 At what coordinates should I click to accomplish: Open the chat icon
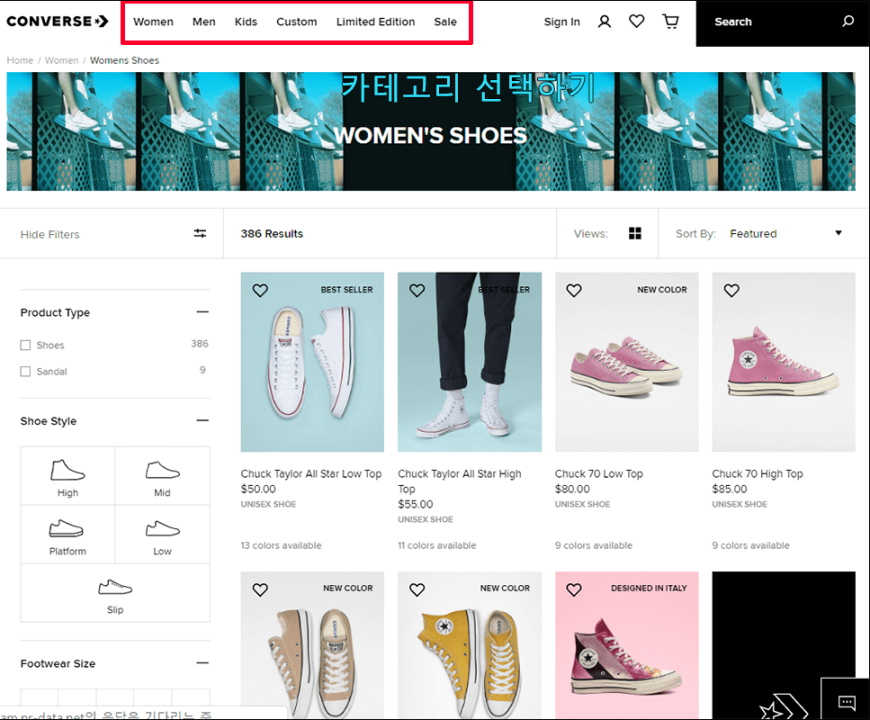tap(846, 702)
